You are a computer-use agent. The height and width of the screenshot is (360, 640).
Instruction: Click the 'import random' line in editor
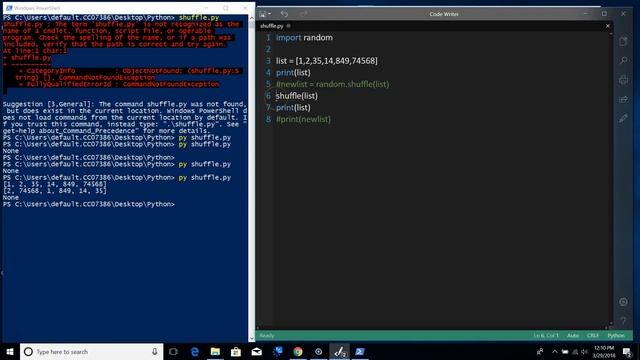click(x=304, y=38)
